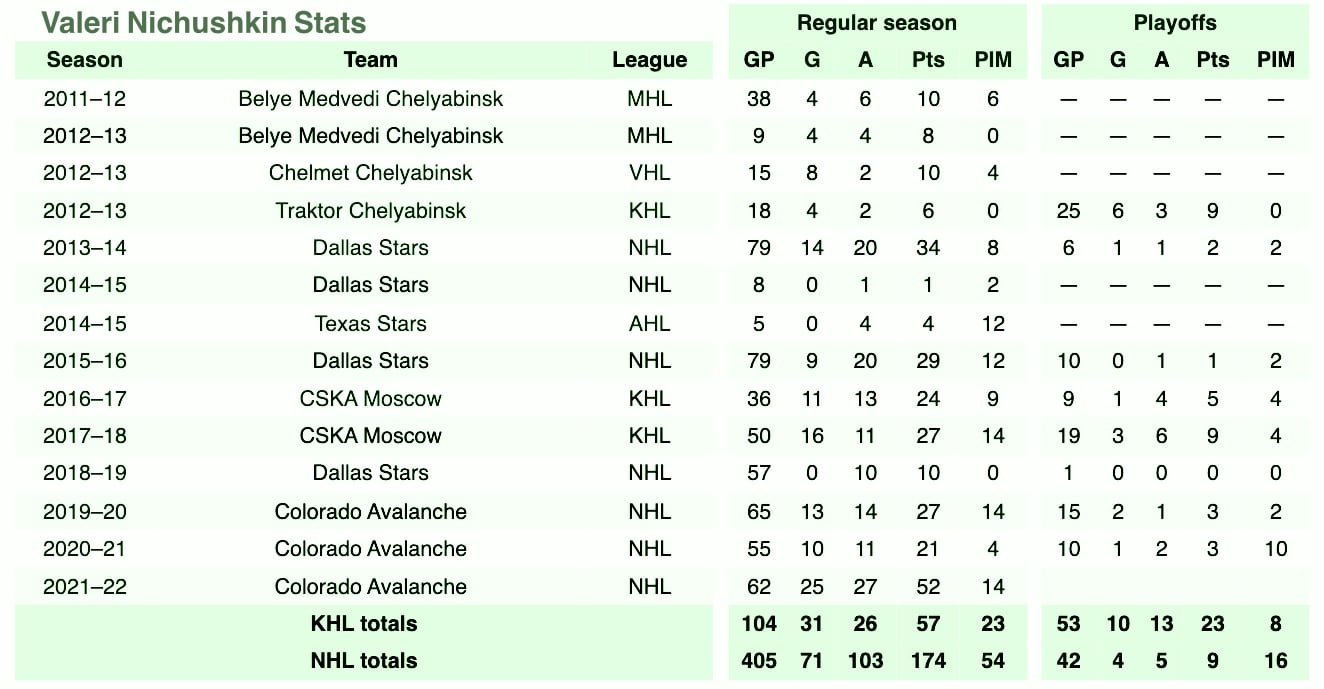Screen dimensions: 1324x689
Task: Open CSKA Moscow link for 2016–17
Action: click(370, 398)
